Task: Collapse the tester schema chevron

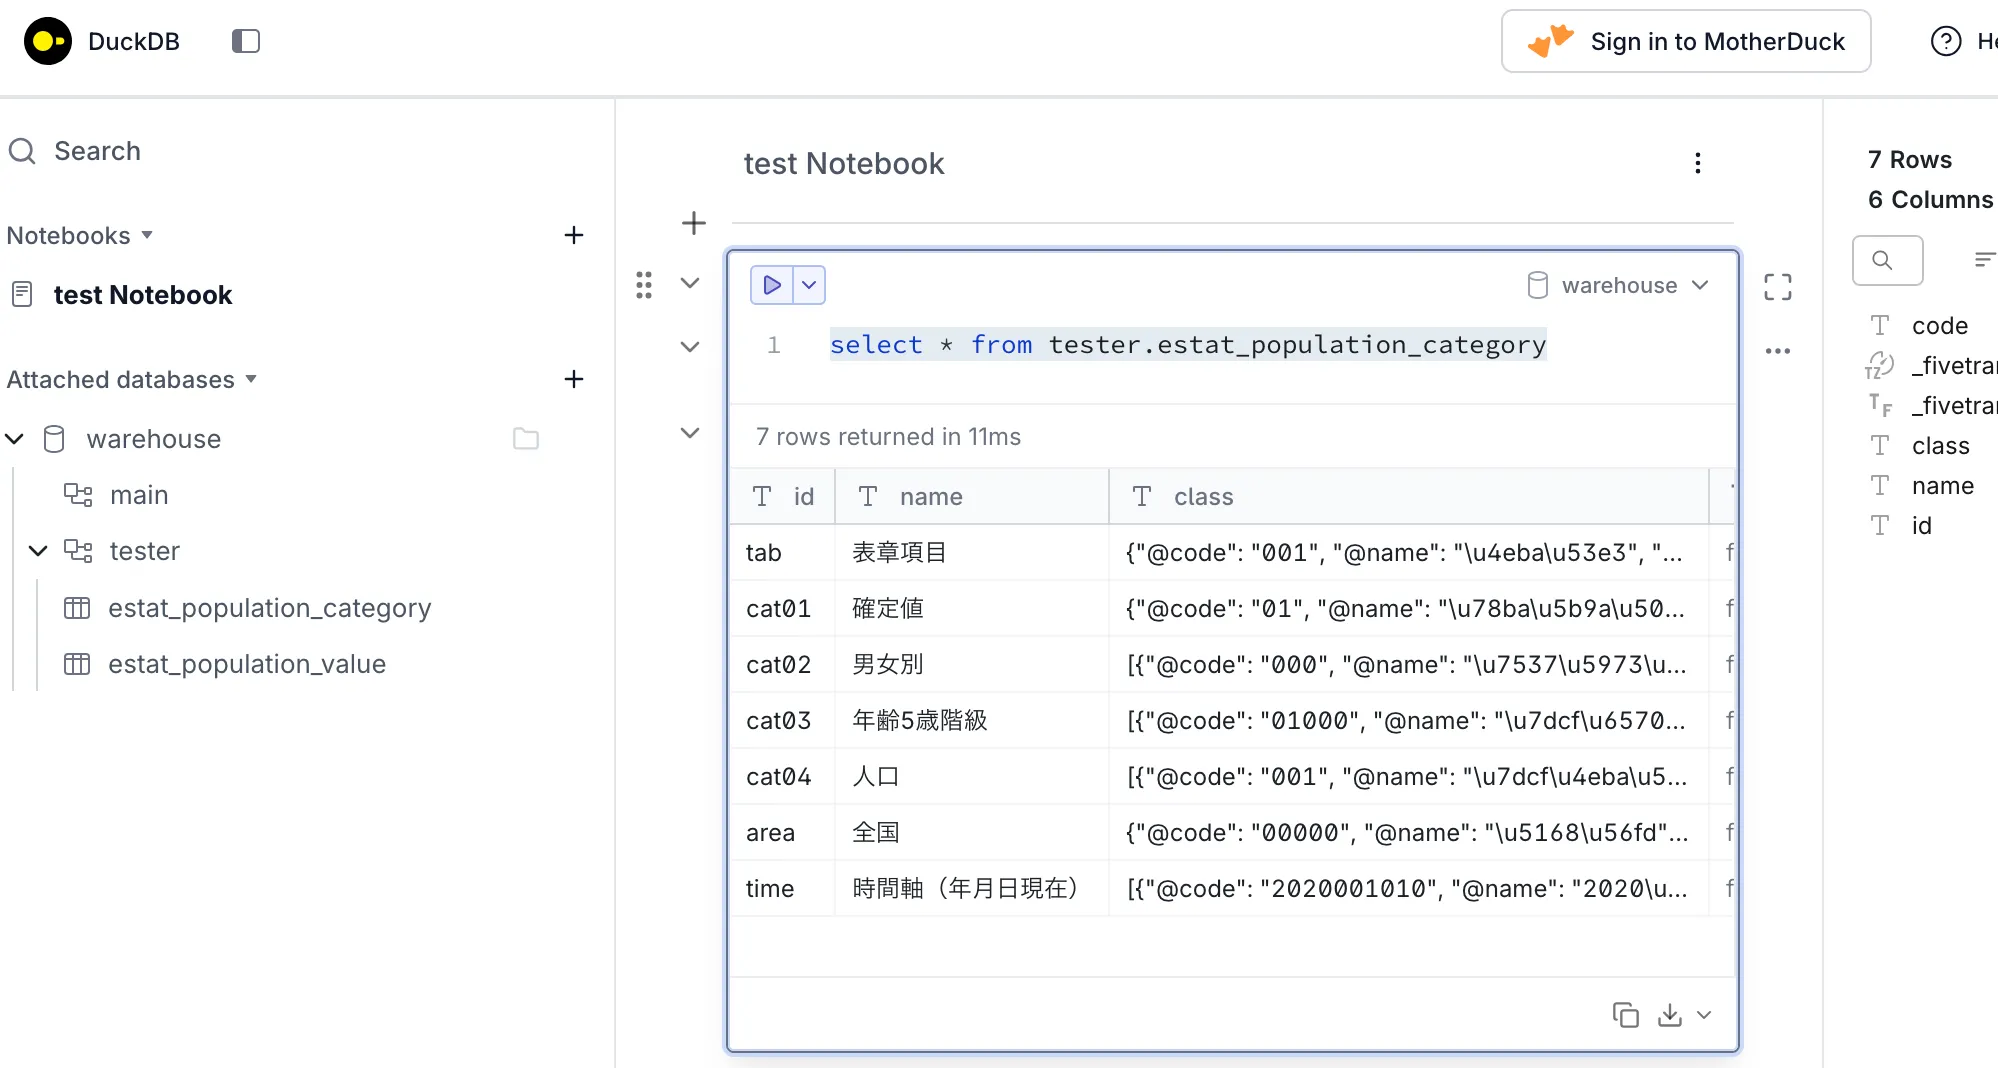Action: tap(38, 551)
